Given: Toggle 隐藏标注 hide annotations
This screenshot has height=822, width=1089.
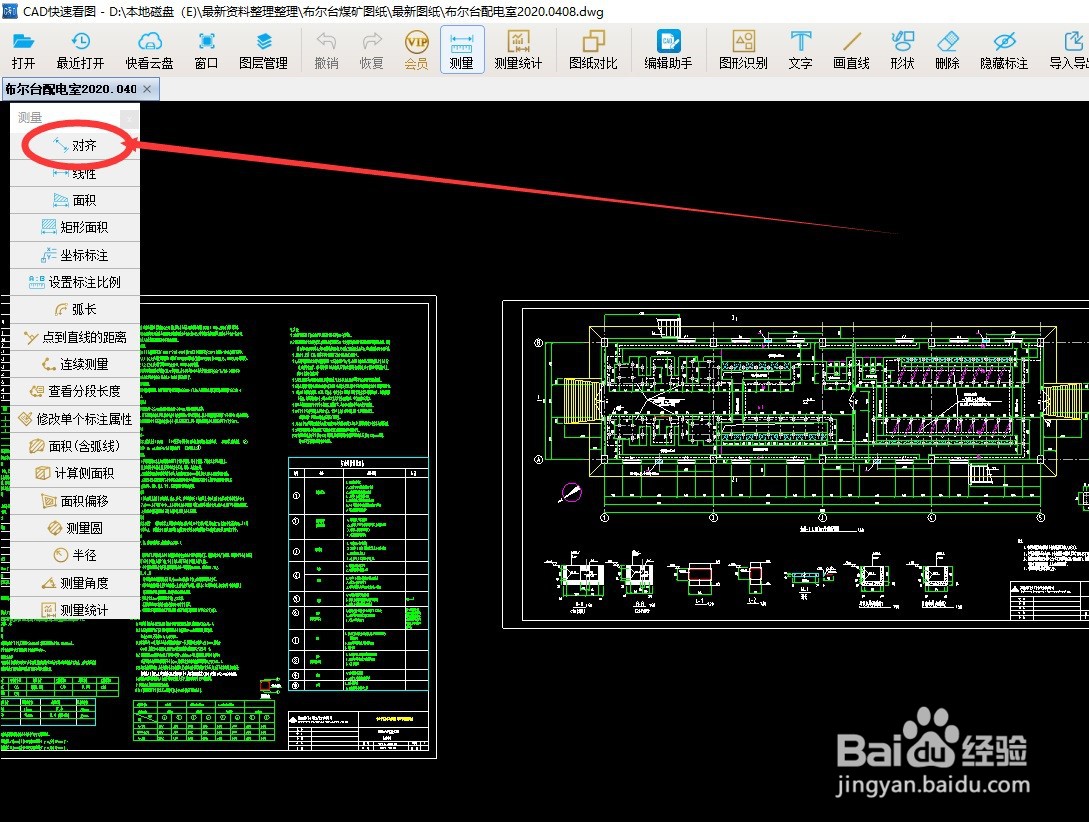Looking at the screenshot, I should [1004, 50].
